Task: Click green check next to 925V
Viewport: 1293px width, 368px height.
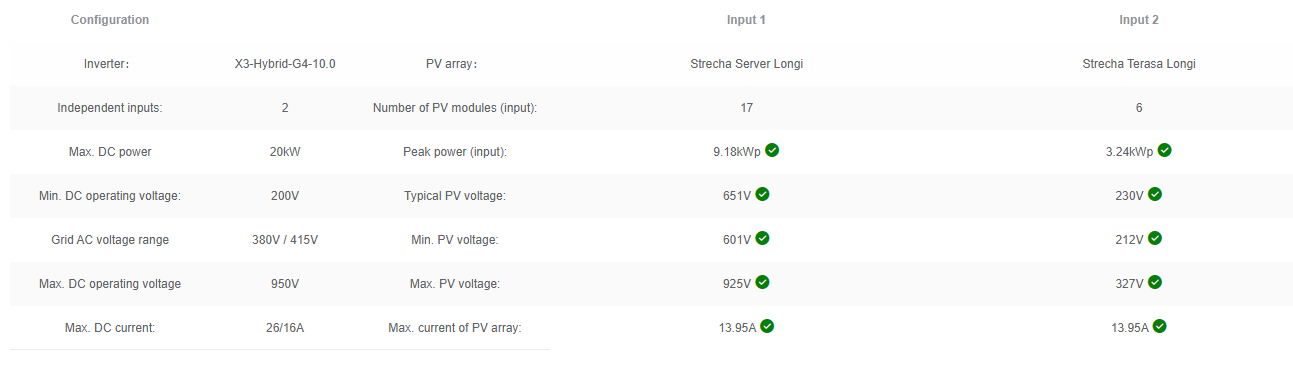Action: (x=762, y=282)
